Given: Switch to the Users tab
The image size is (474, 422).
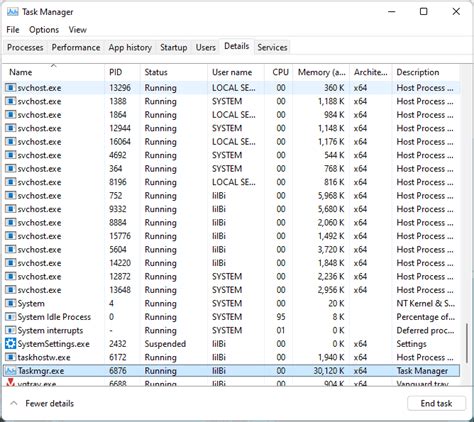Looking at the screenshot, I should point(206,47).
